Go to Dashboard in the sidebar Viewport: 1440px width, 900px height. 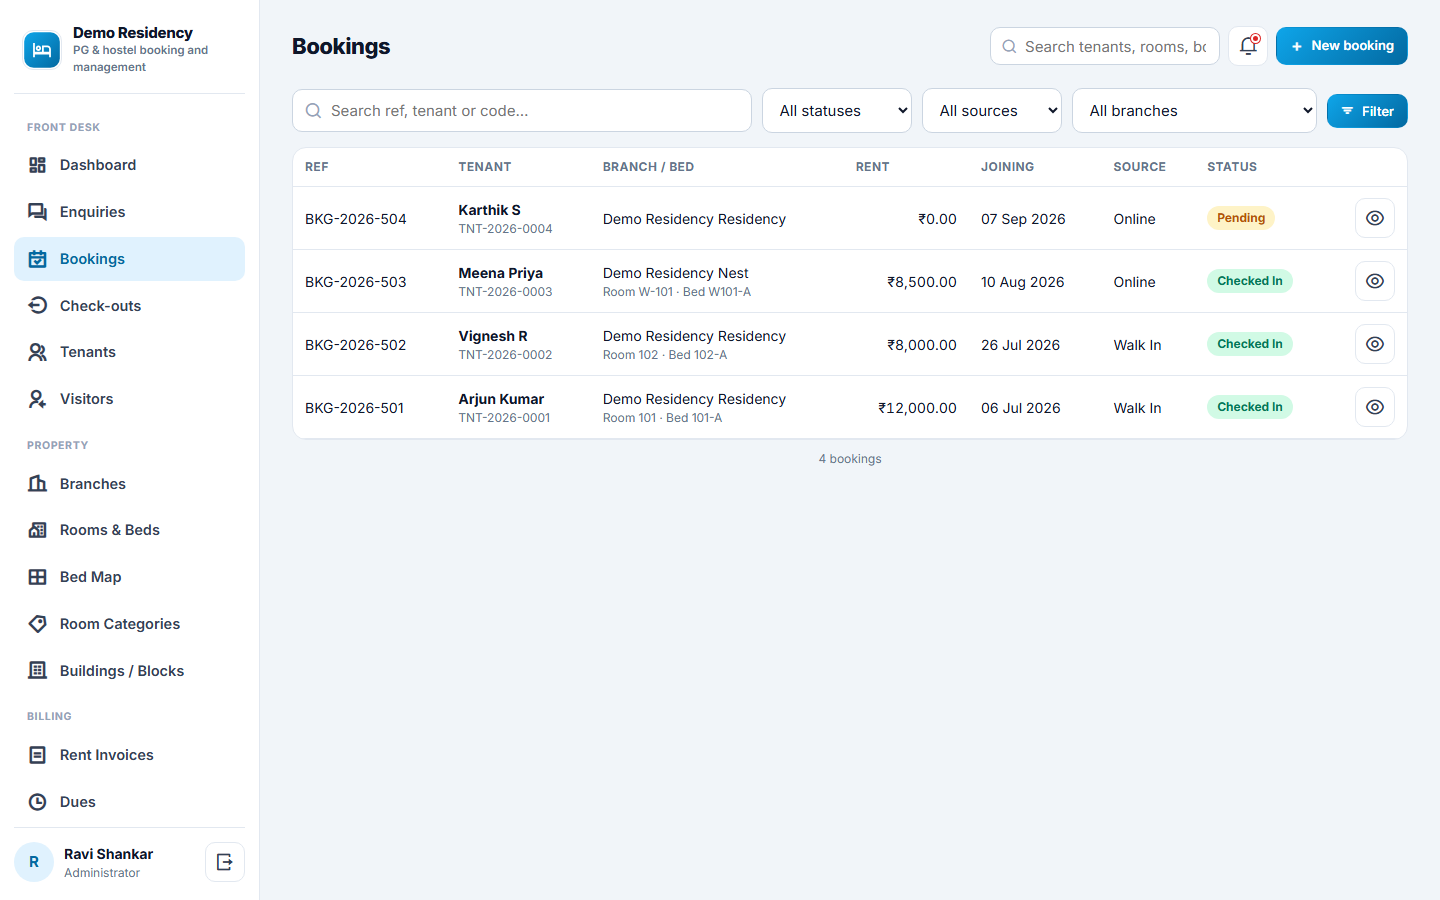[x=129, y=165]
